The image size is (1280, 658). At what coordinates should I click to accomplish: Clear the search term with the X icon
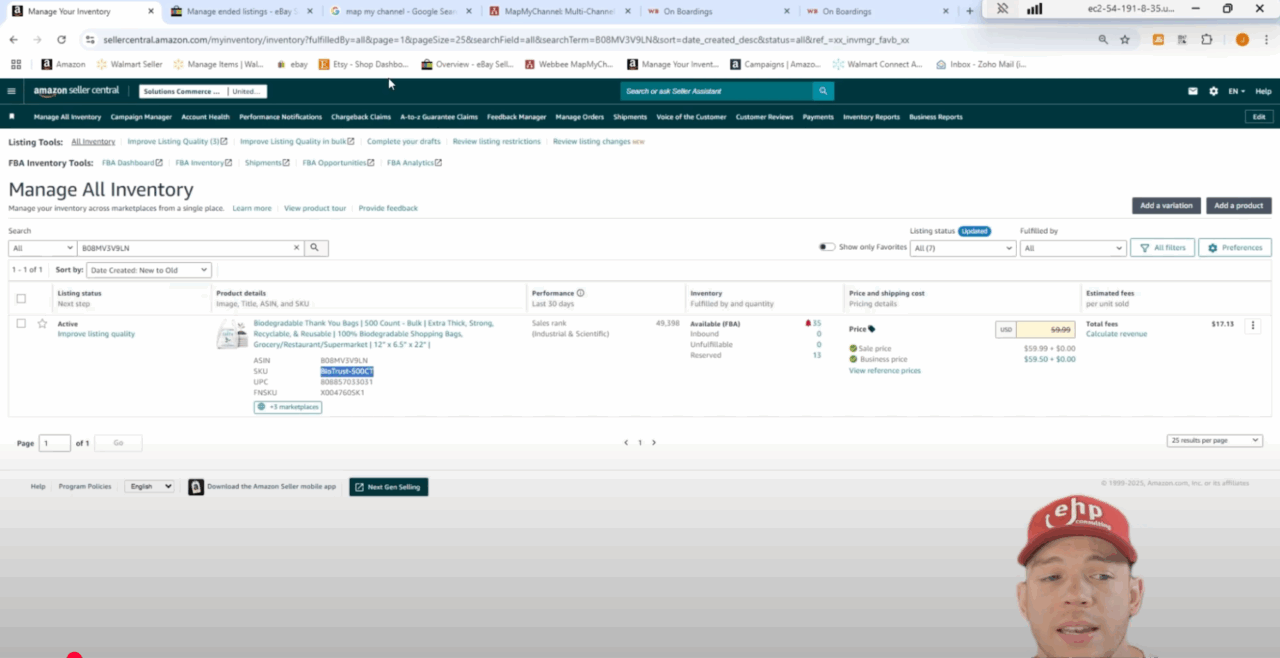pos(296,248)
